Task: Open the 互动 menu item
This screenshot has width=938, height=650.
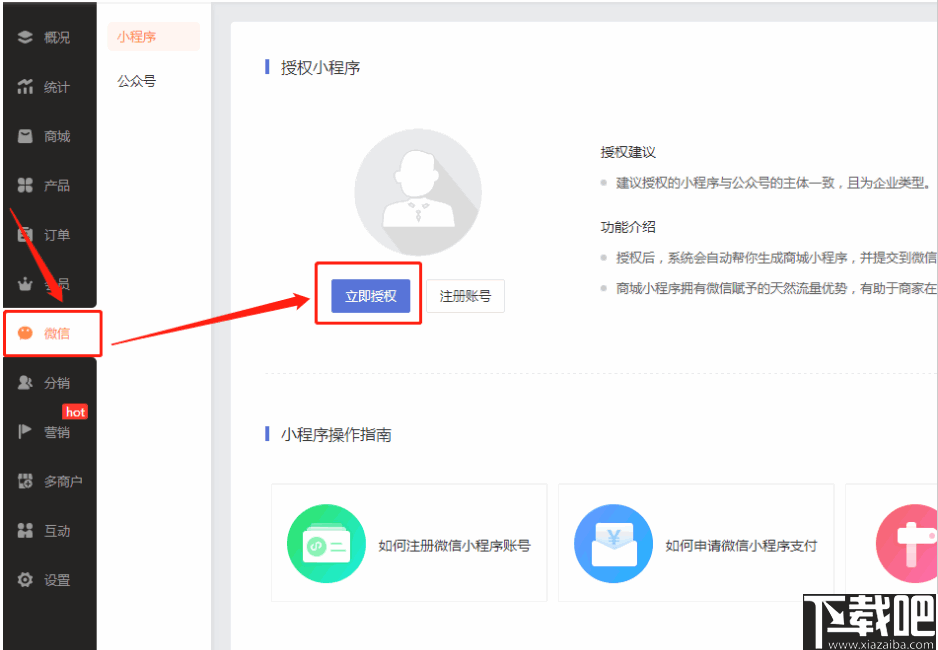Action: click(57, 530)
